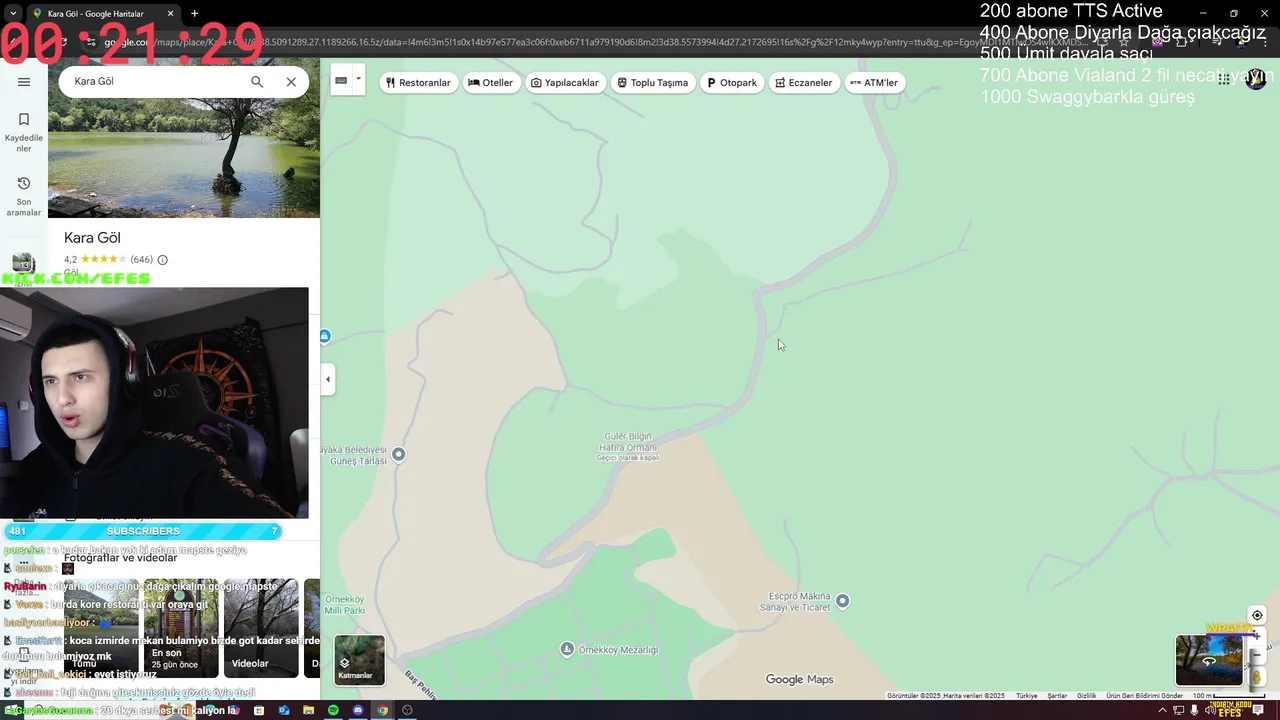The height and width of the screenshot is (720, 1280).
Task: Select the Restoranlar filter chip
Action: [418, 82]
